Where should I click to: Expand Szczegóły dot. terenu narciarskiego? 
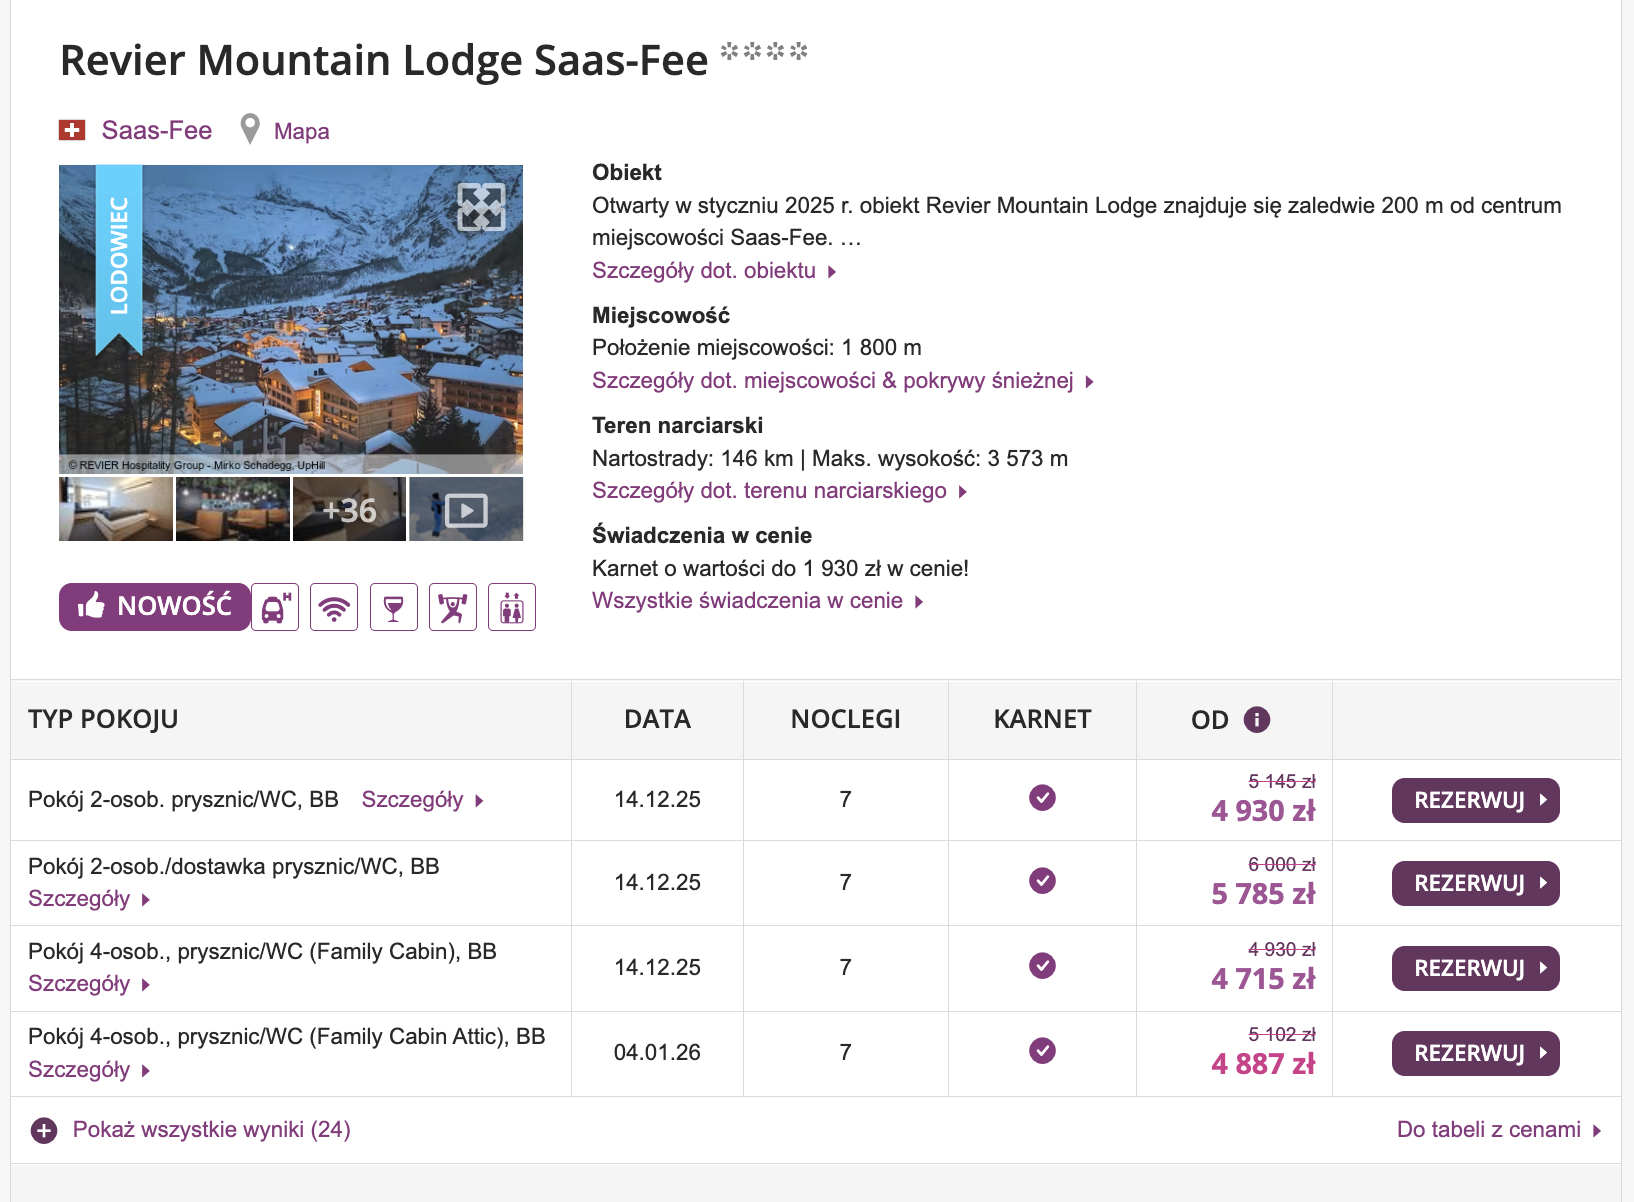(x=779, y=491)
